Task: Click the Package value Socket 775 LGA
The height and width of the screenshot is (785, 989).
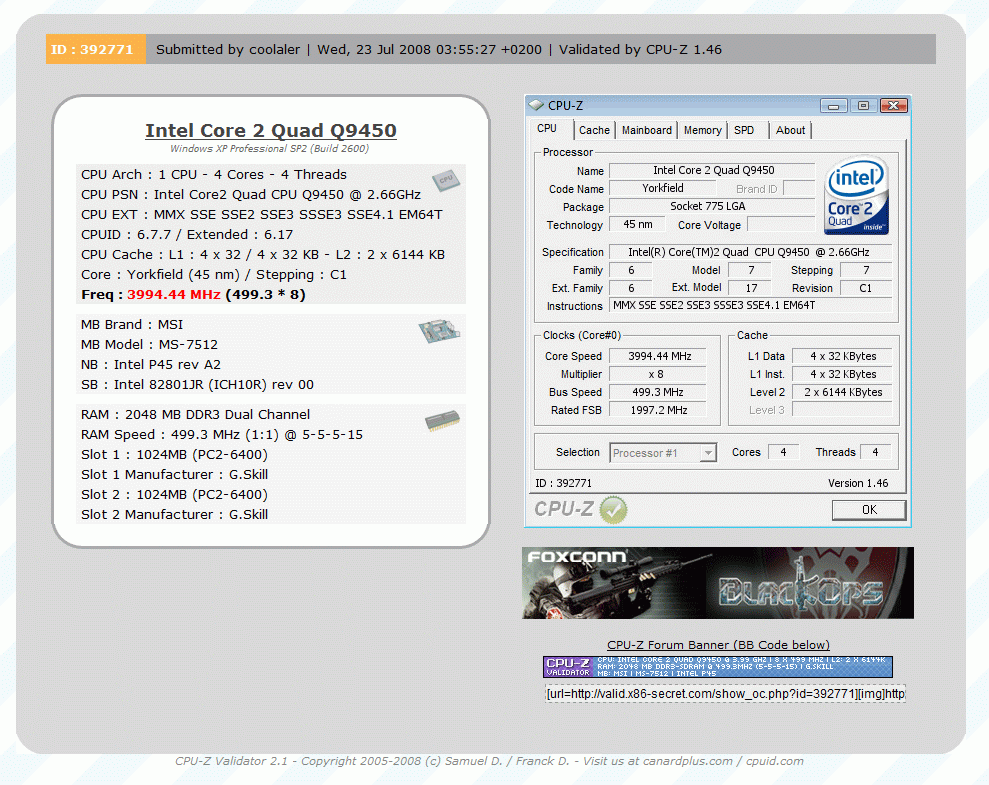Action: coord(713,206)
